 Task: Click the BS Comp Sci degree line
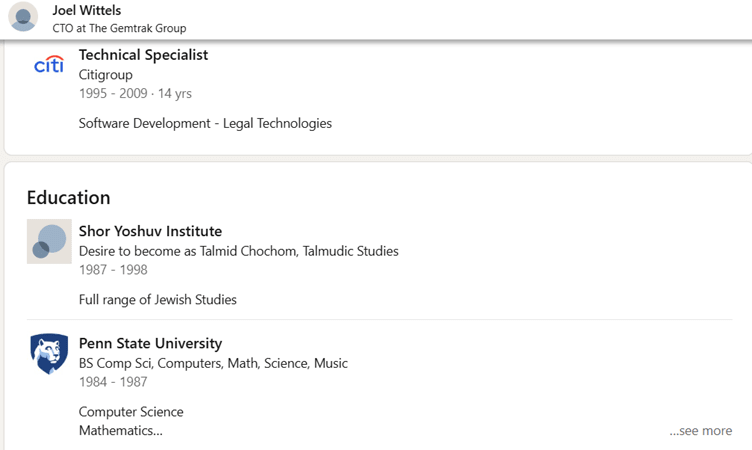pos(213,363)
